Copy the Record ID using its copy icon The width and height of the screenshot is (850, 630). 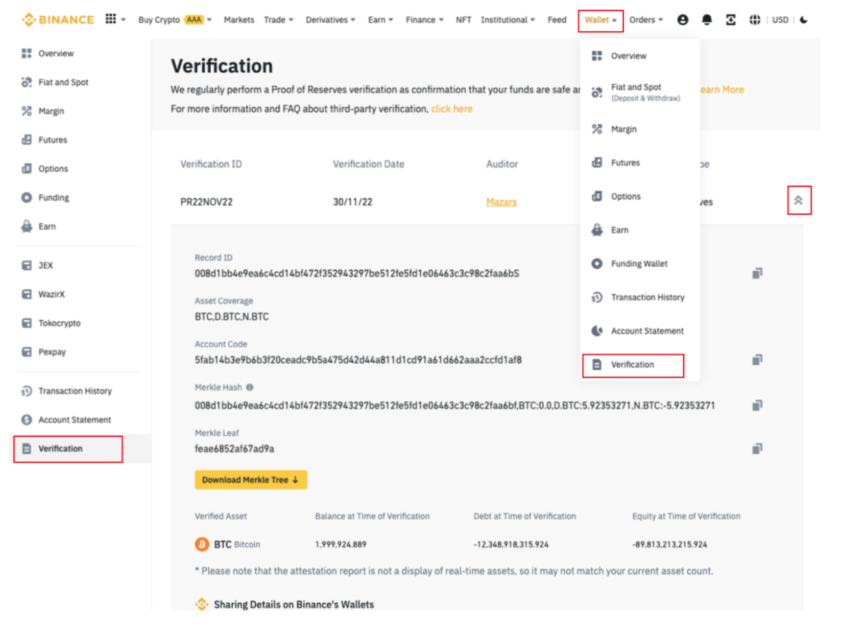tap(757, 272)
